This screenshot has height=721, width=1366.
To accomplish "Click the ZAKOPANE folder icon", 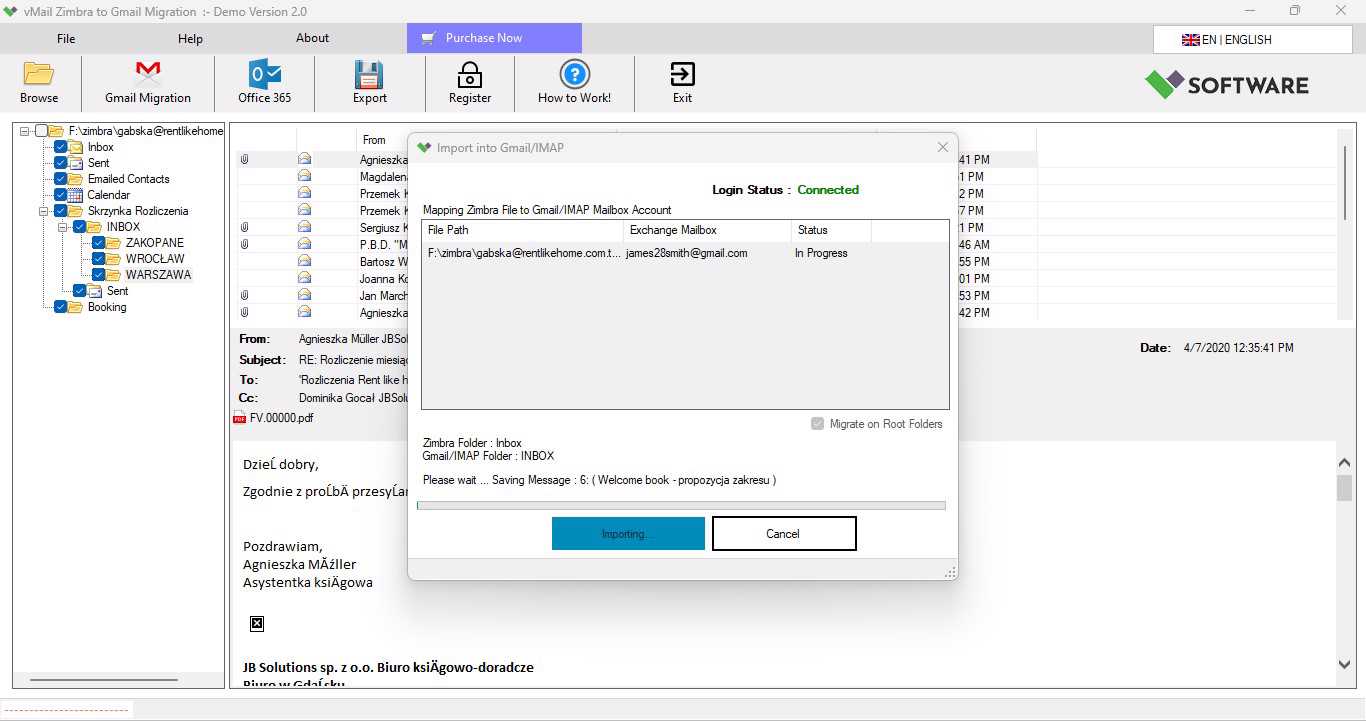I will [x=114, y=243].
